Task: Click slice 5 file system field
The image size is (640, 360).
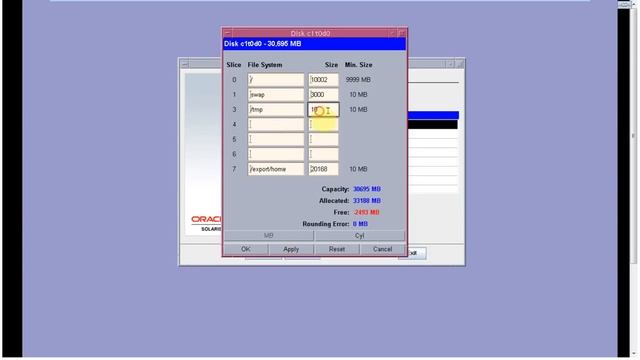Action: [276, 139]
